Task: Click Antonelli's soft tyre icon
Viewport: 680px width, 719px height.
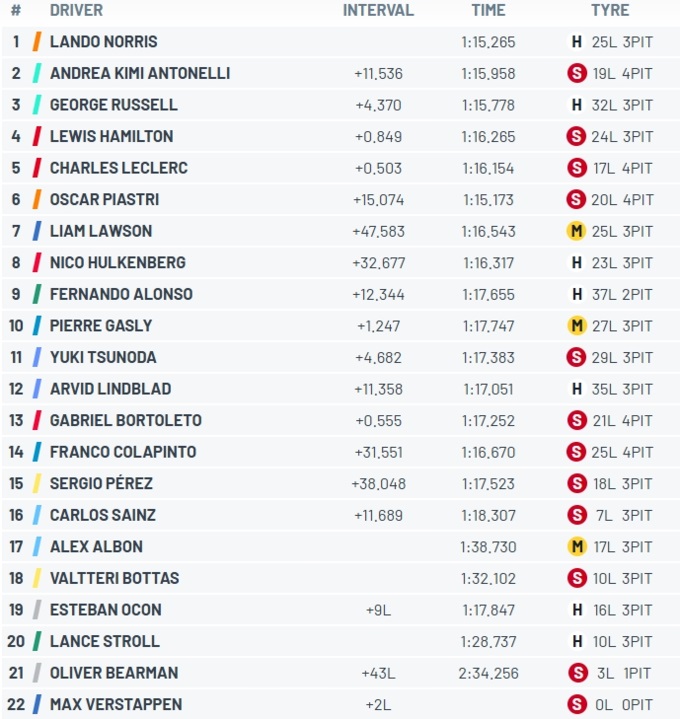Action: (x=577, y=73)
